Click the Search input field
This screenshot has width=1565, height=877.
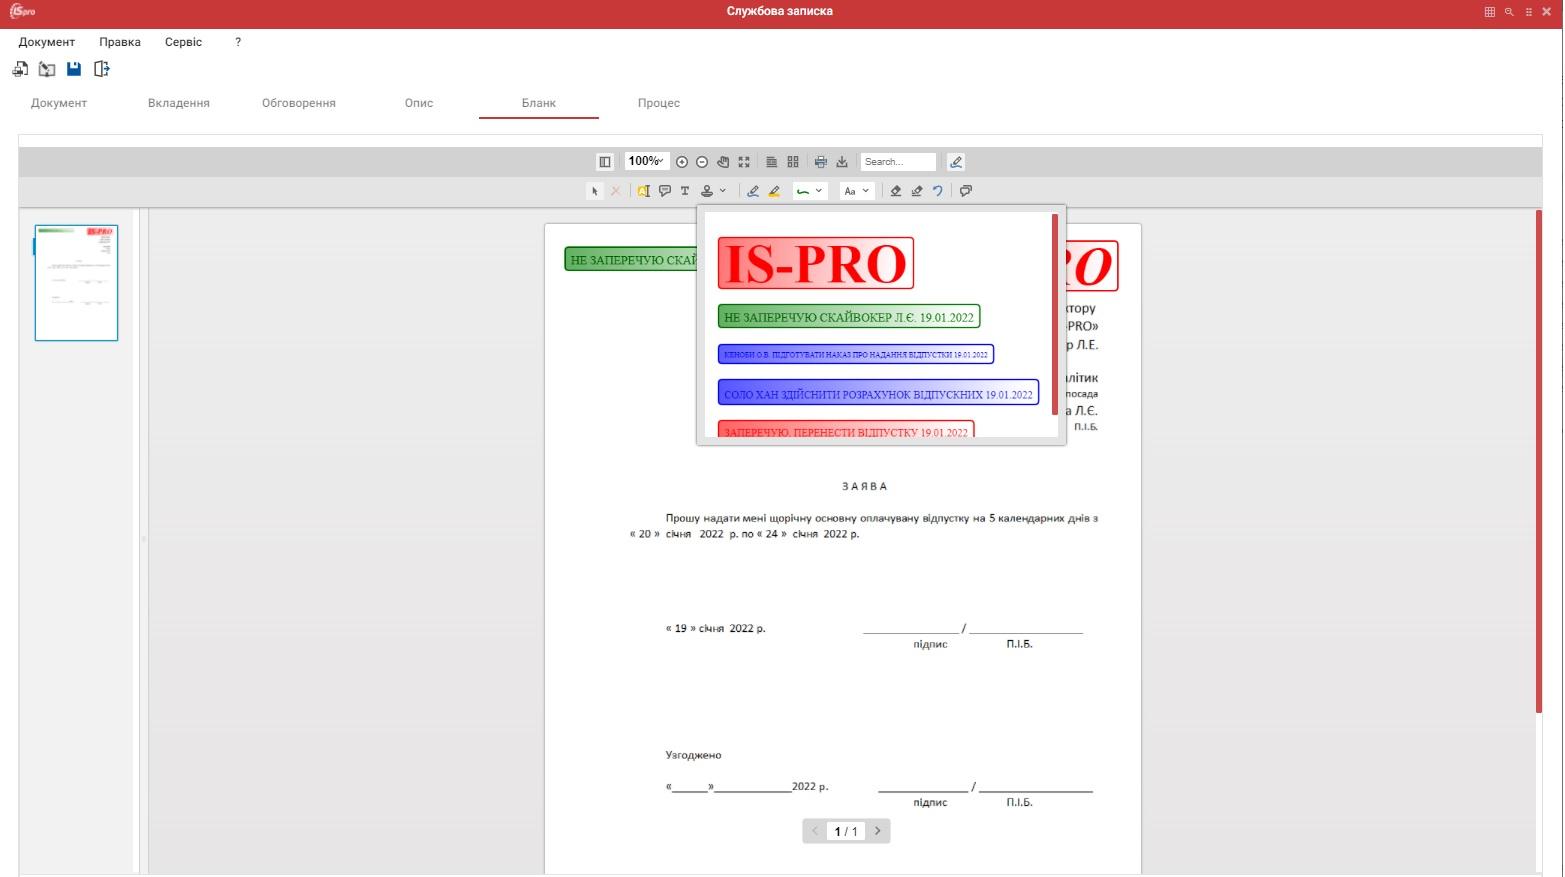pos(898,162)
